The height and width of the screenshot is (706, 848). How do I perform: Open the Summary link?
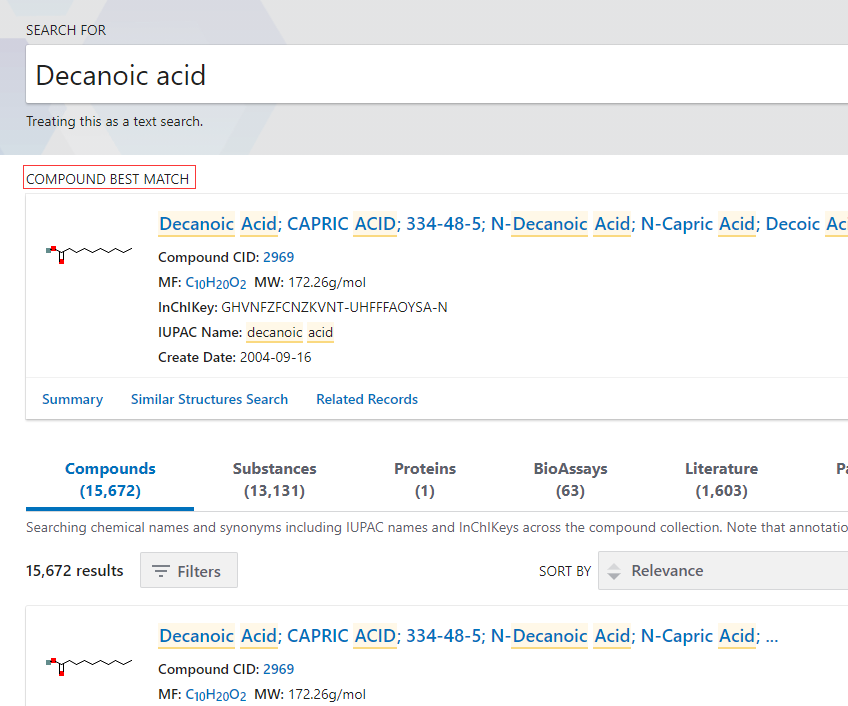coord(72,399)
